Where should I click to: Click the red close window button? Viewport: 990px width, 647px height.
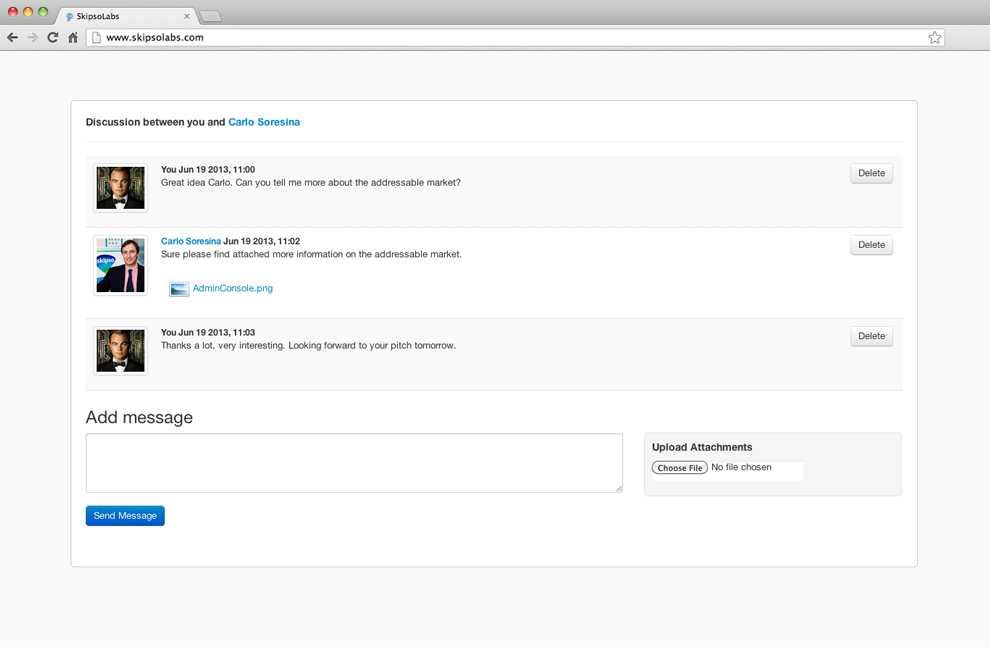coord(13,12)
